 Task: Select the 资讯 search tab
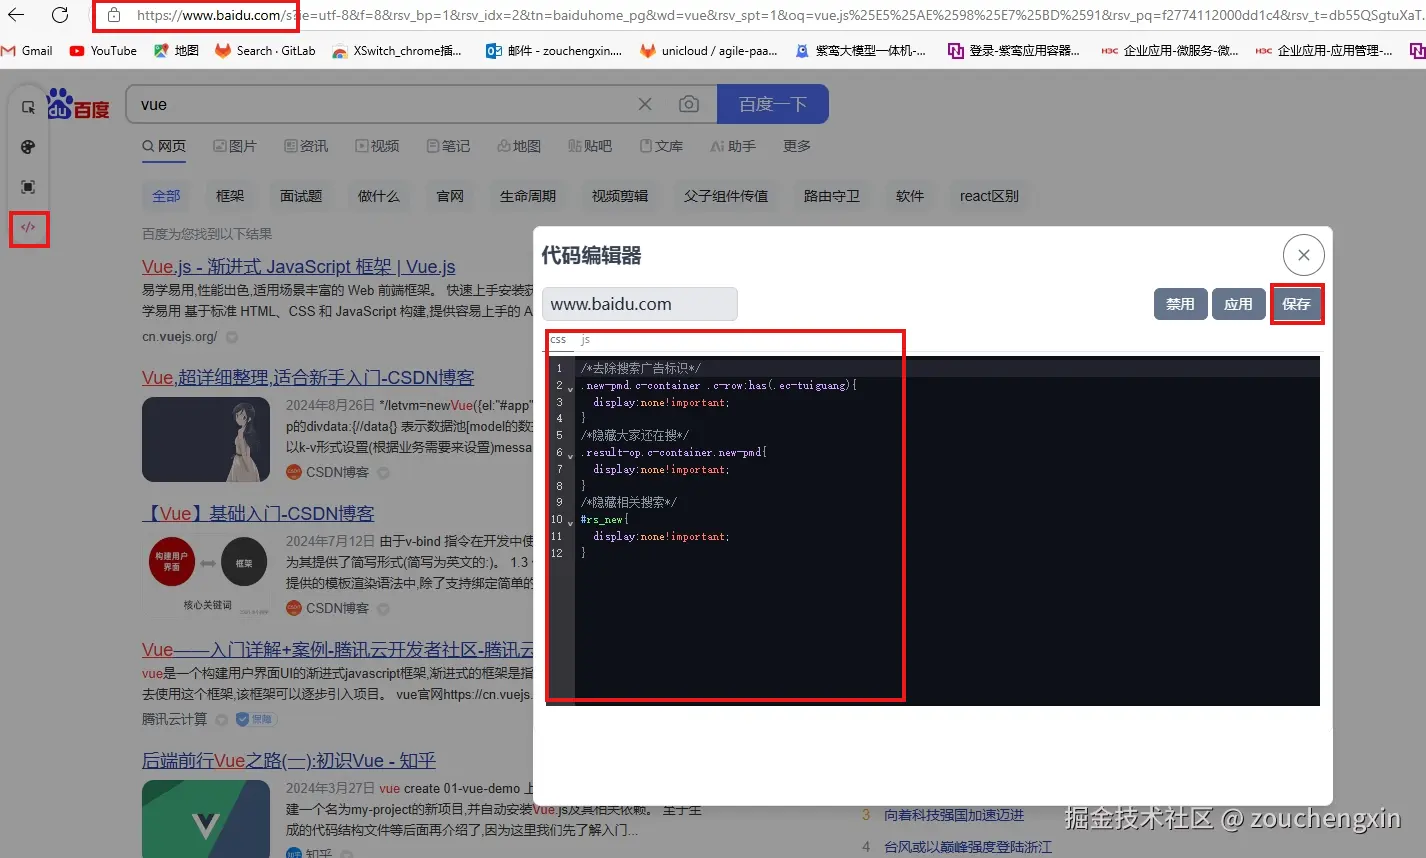(x=306, y=146)
